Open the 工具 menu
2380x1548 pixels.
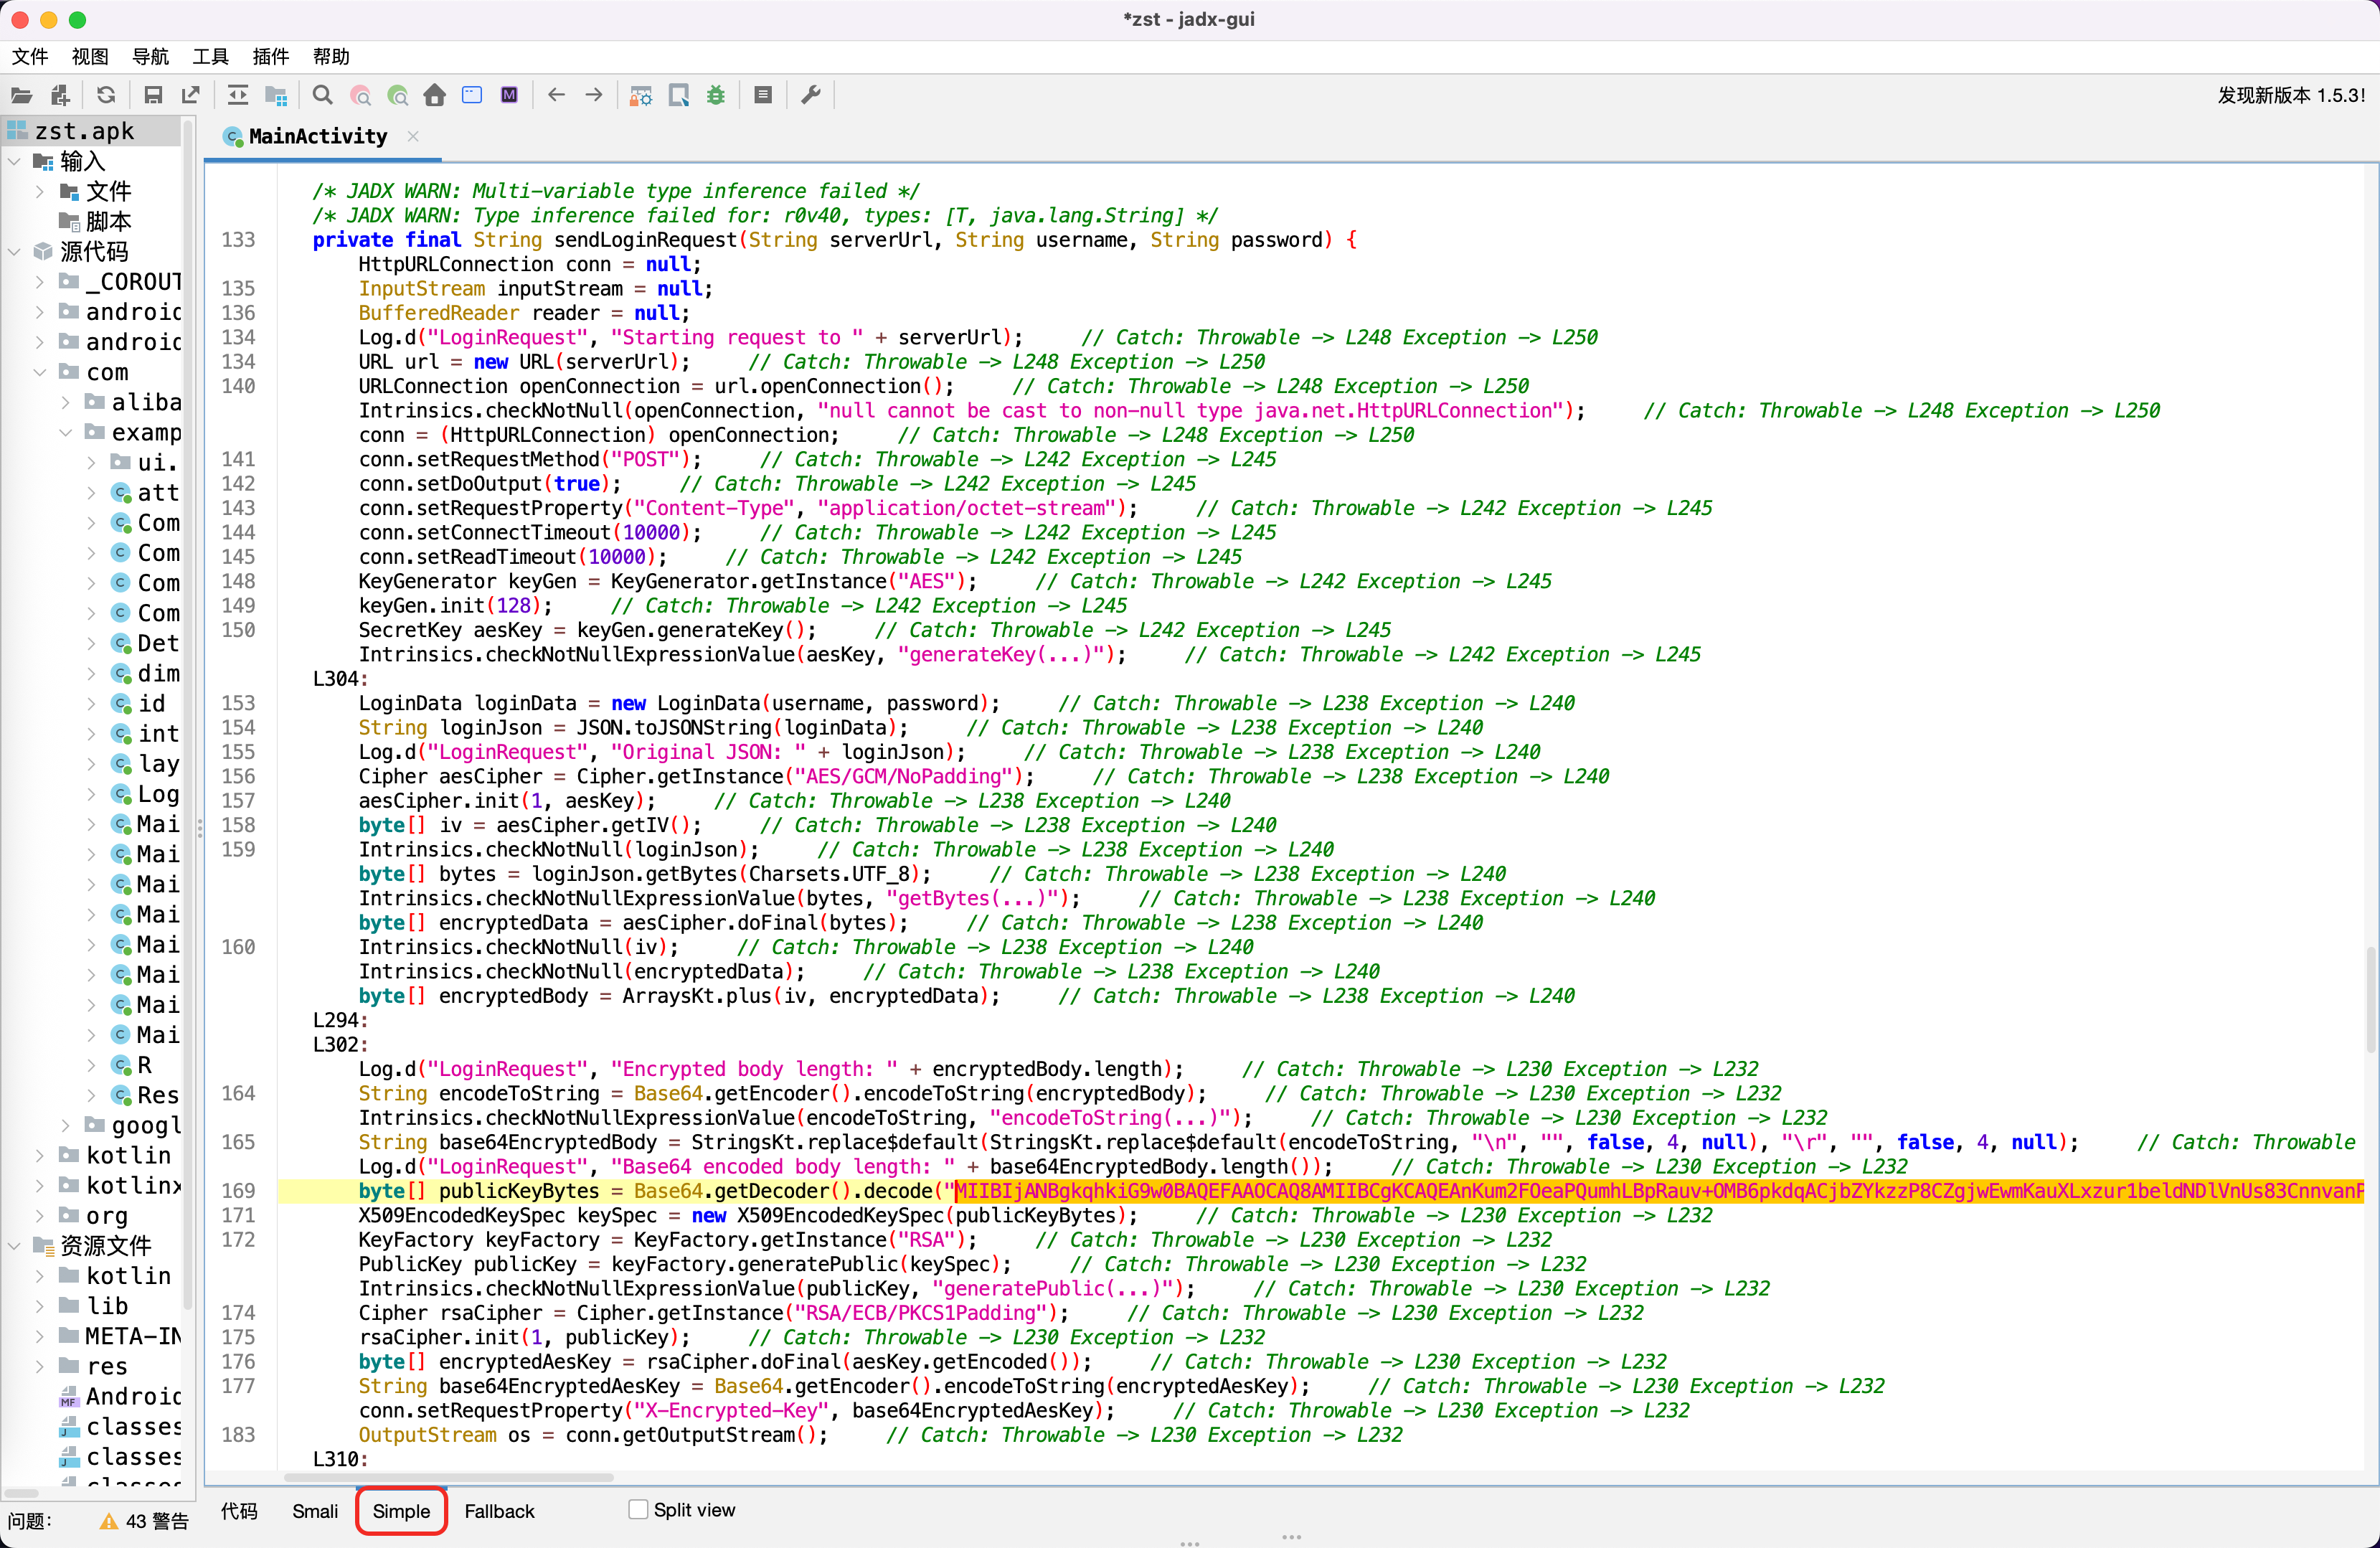tap(210, 57)
